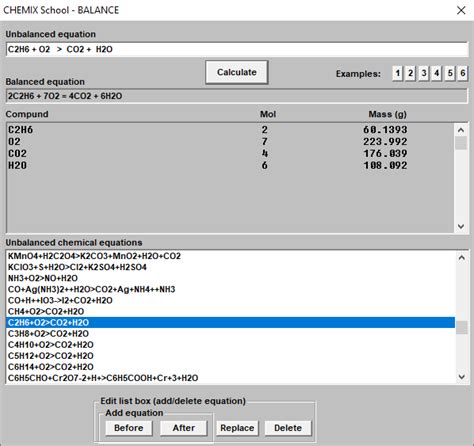This screenshot has height=446, width=474.
Task: Load example 3 equation
Action: 424,73
